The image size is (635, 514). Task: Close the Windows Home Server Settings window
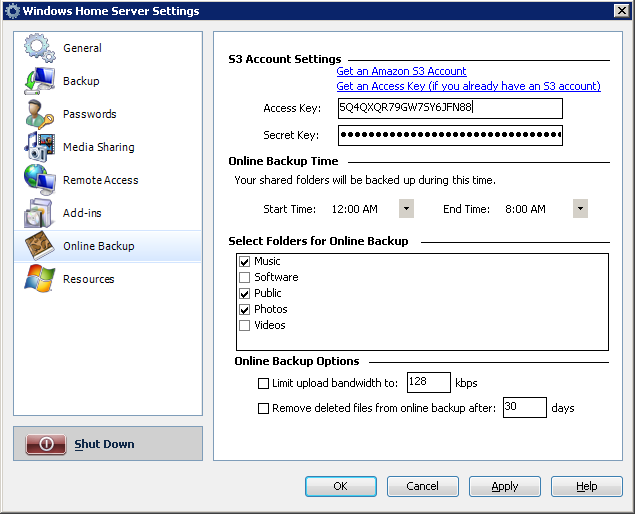click(621, 11)
